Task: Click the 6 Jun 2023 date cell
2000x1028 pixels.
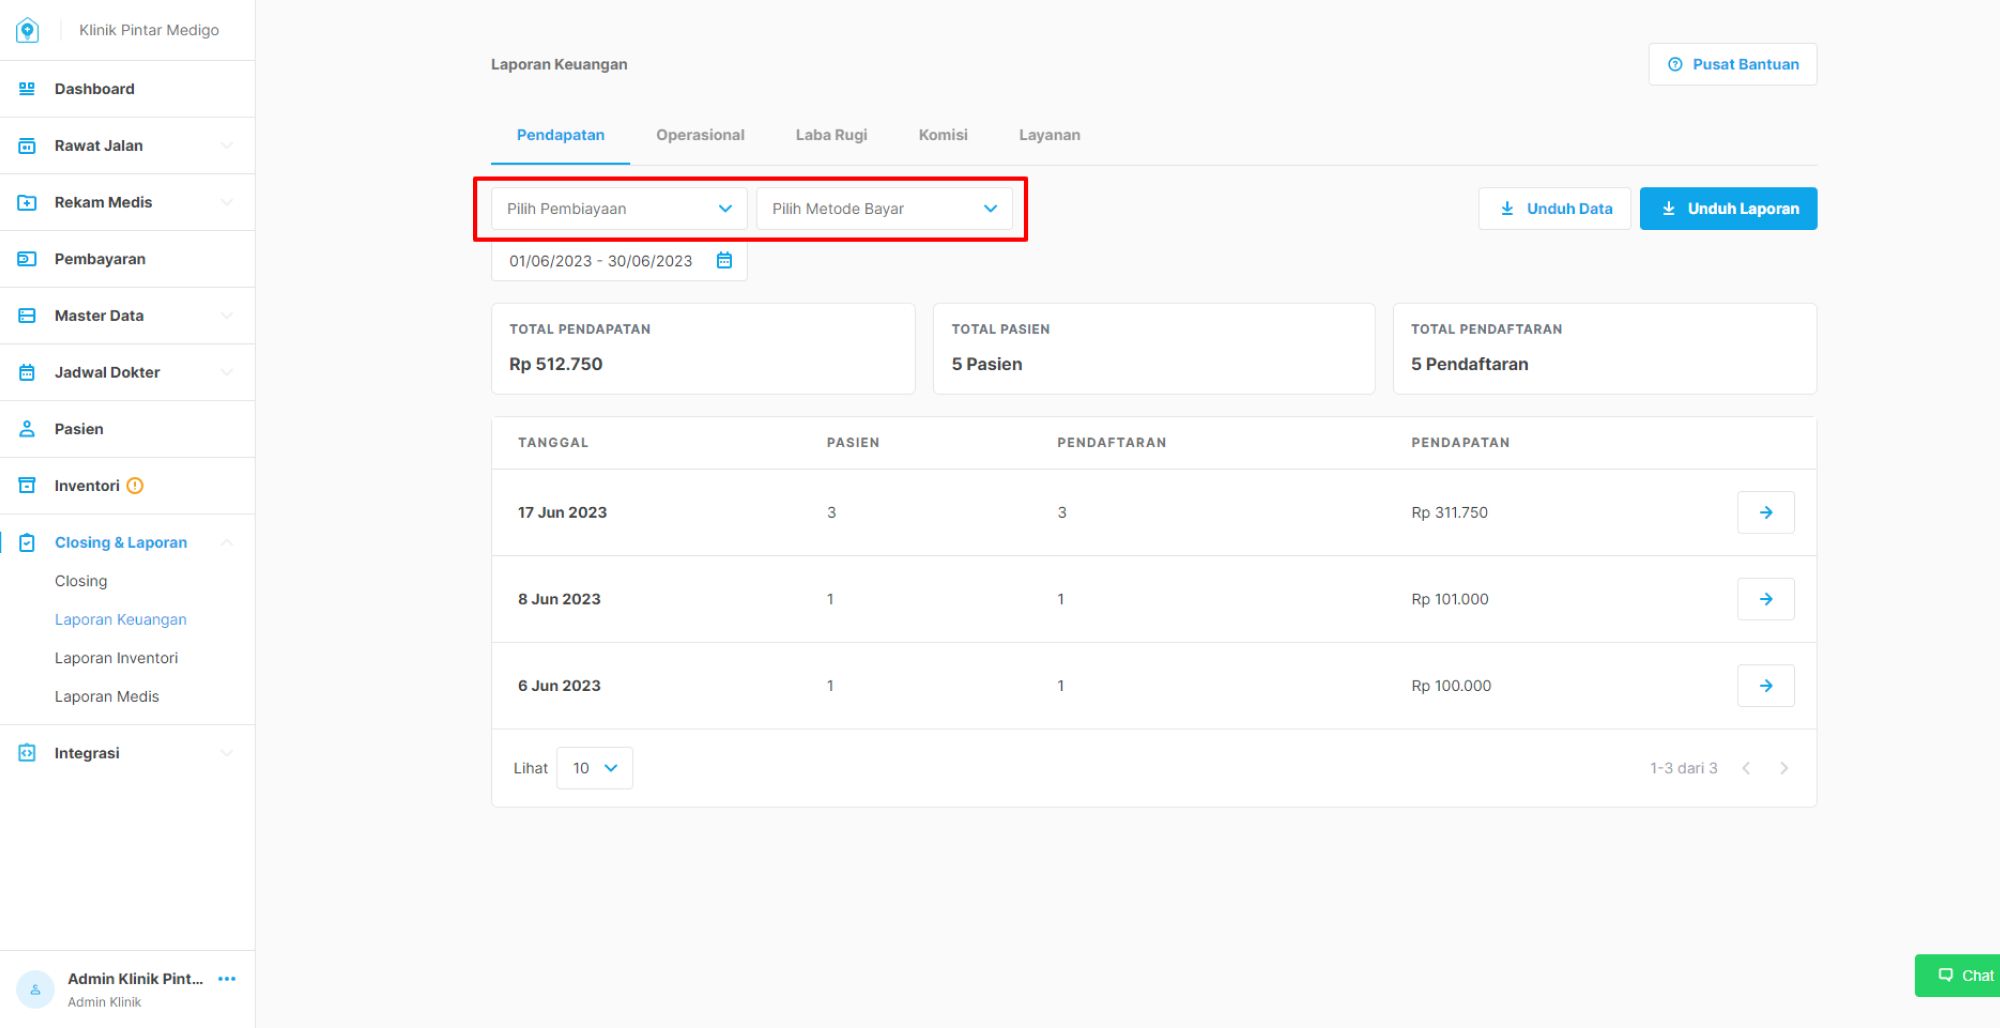Action: coord(559,686)
